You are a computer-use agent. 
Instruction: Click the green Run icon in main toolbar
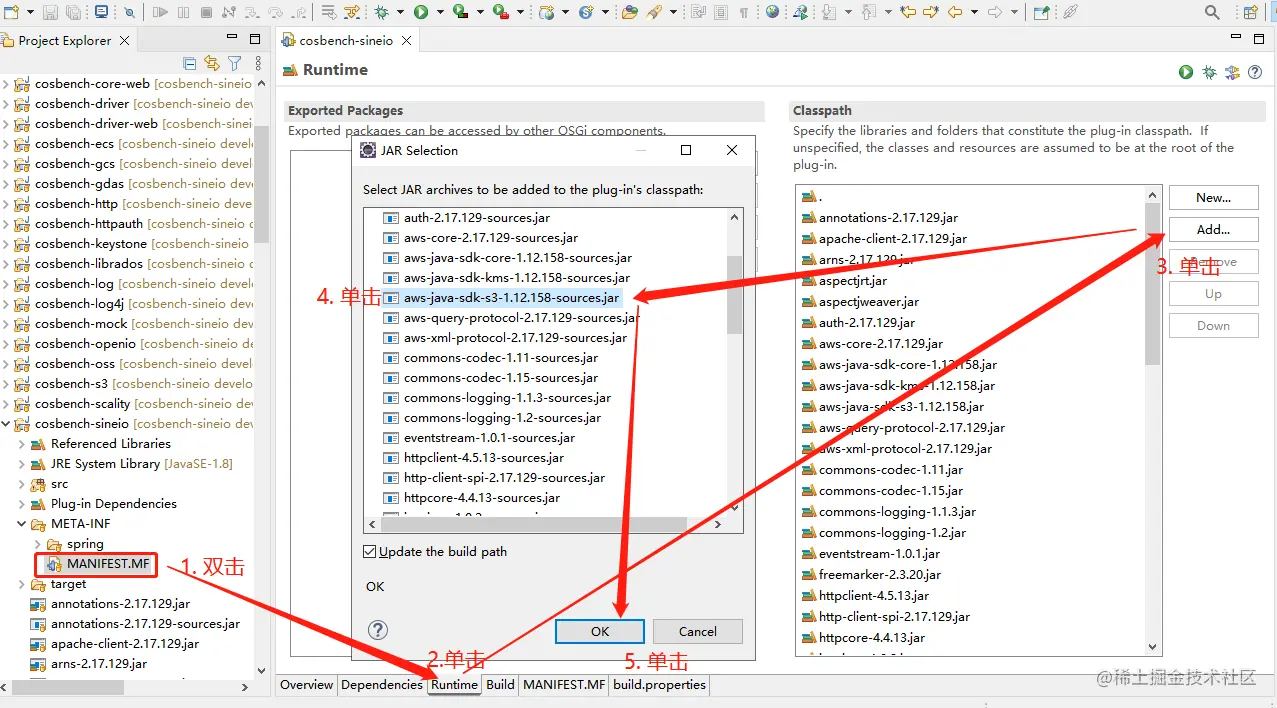(420, 12)
